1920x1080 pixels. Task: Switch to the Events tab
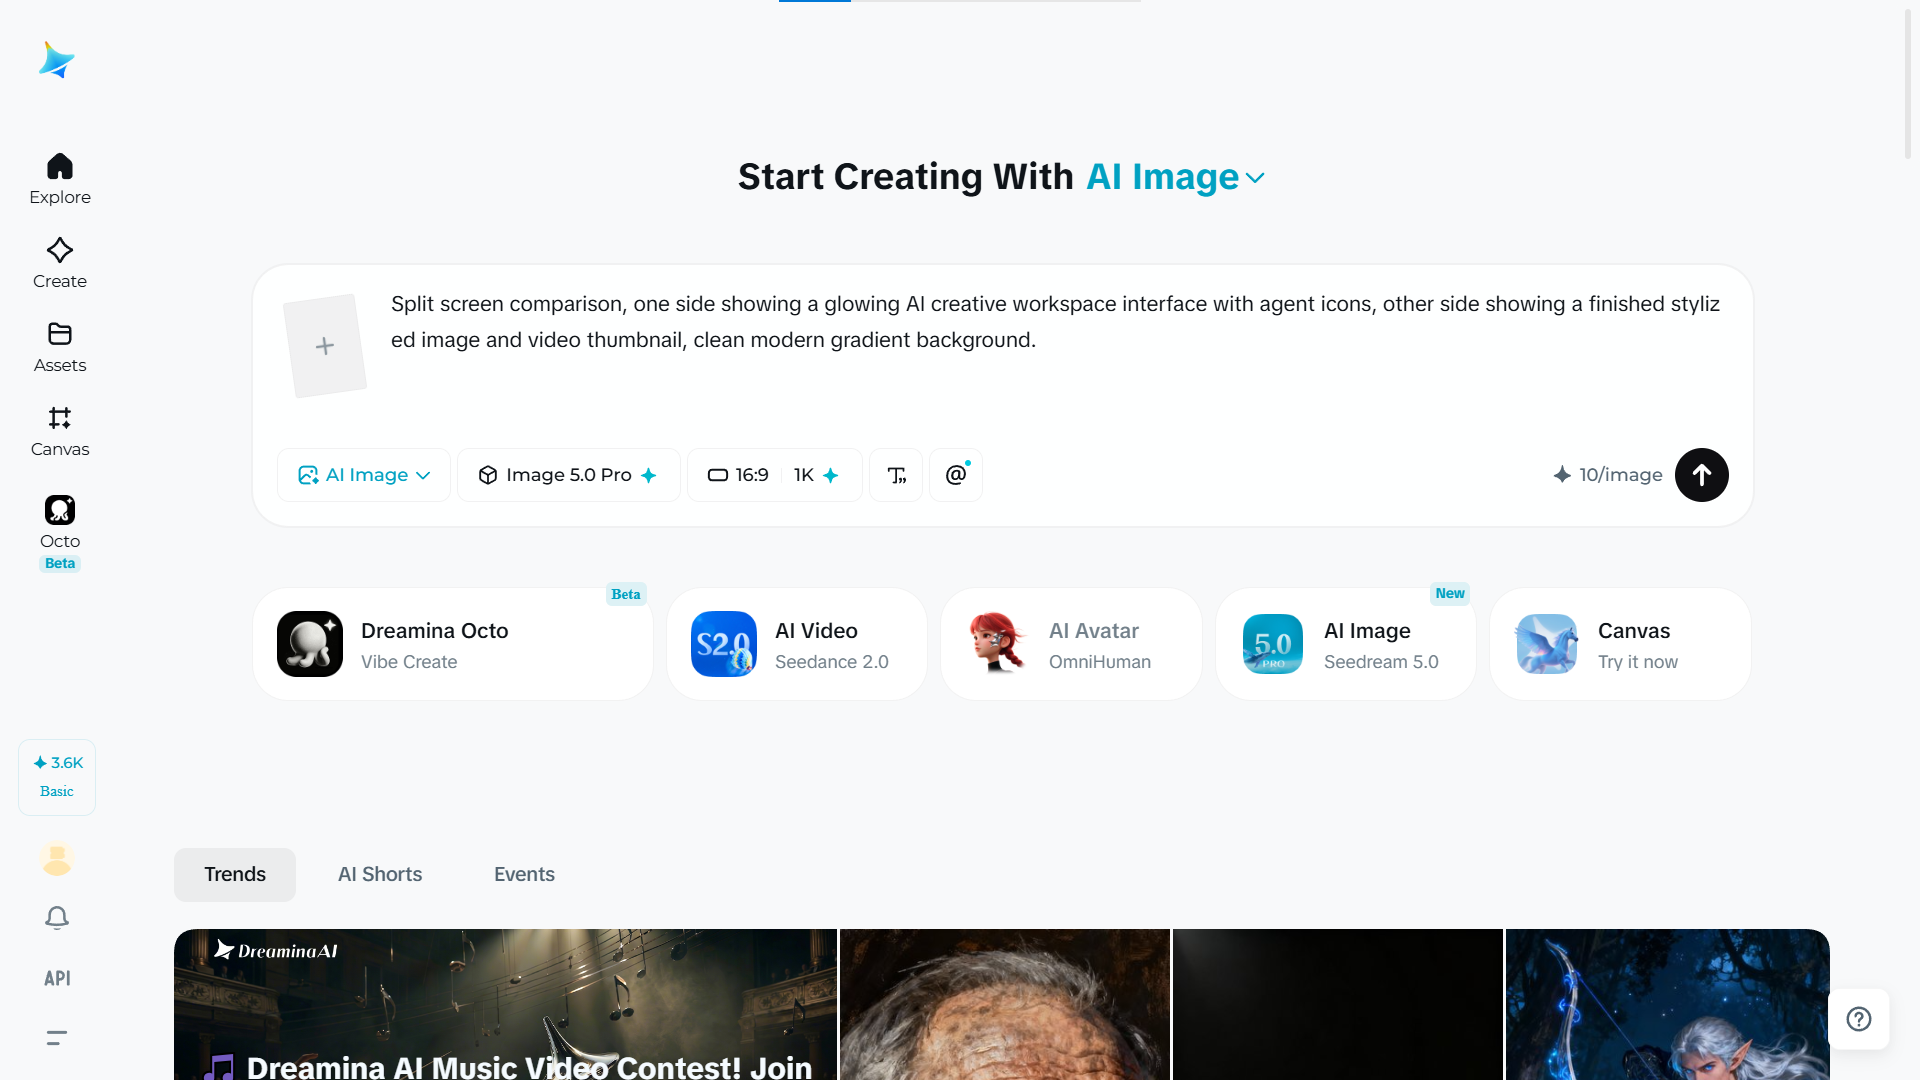[x=524, y=874]
